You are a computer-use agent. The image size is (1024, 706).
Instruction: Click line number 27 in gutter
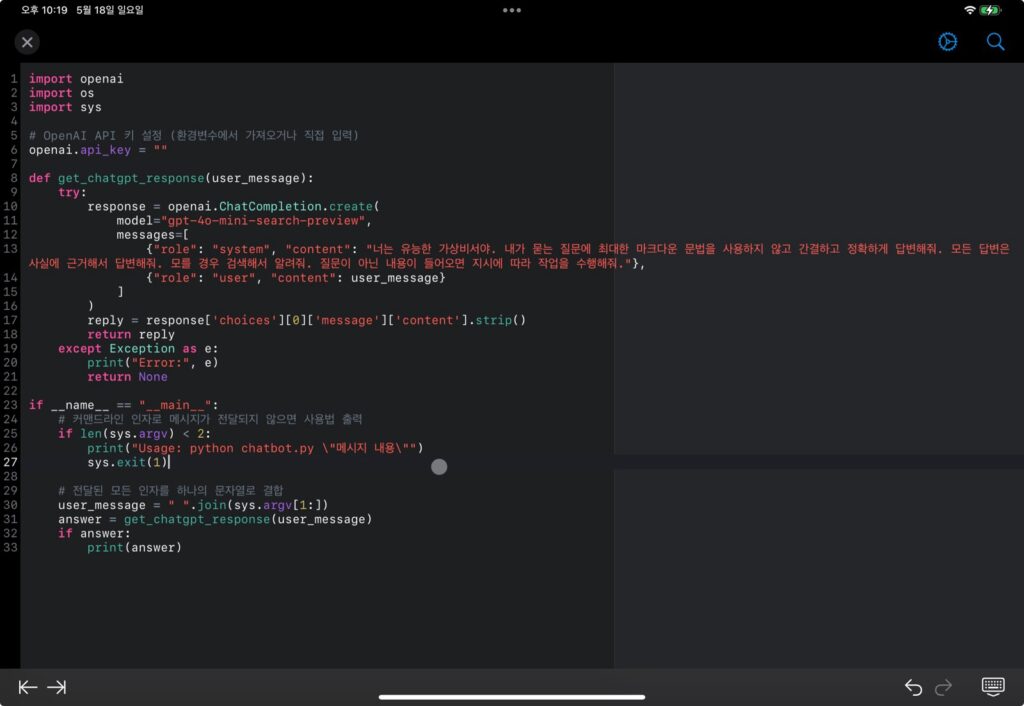click(10, 462)
